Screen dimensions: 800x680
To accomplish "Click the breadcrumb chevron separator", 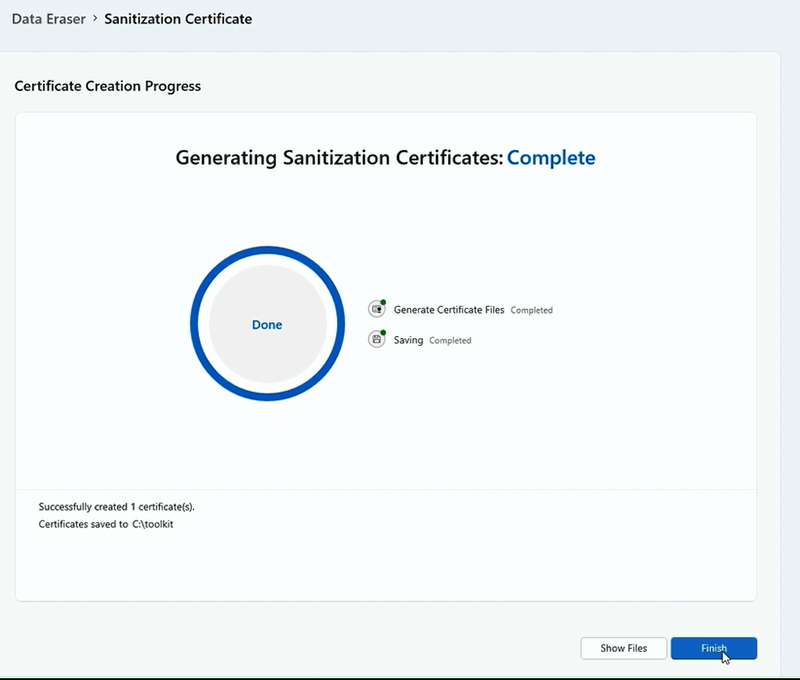I will (x=95, y=18).
